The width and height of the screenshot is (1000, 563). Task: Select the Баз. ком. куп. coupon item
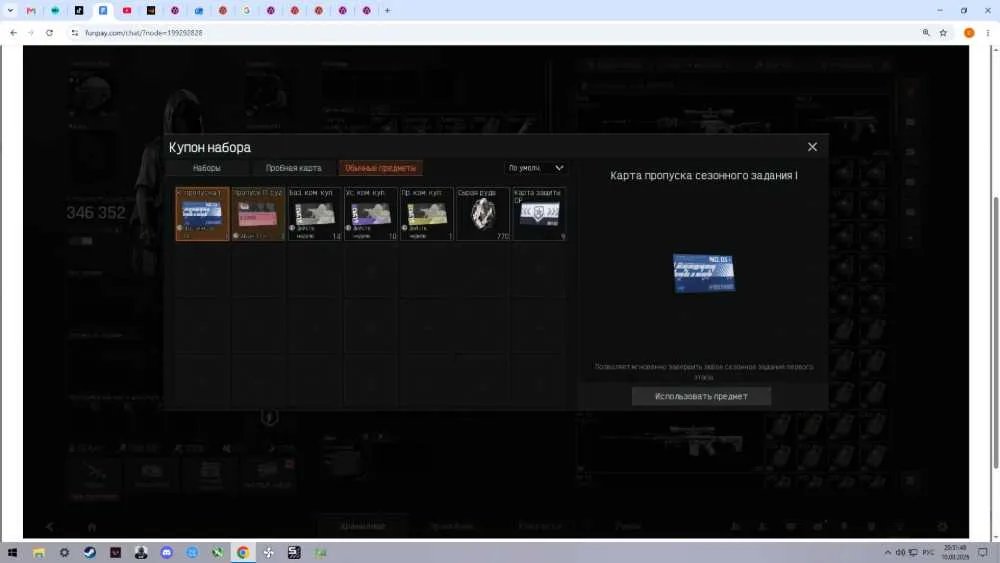pyautogui.click(x=314, y=214)
